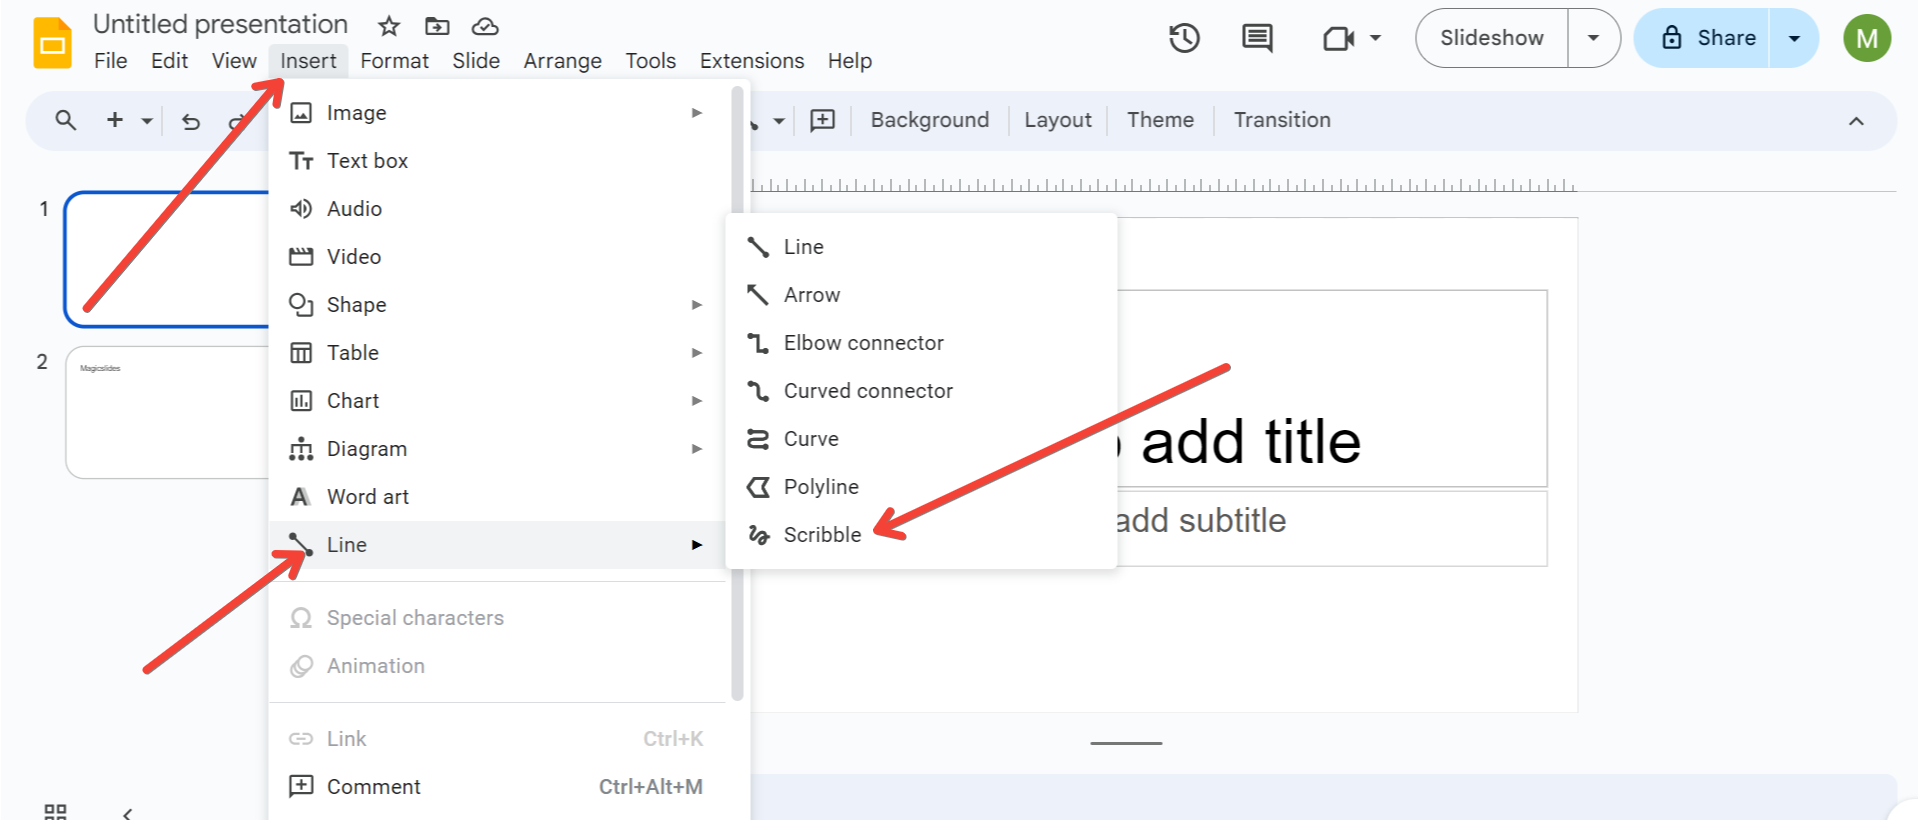The width and height of the screenshot is (1918, 820).
Task: Click the add comment toolbar icon
Action: (x=822, y=120)
